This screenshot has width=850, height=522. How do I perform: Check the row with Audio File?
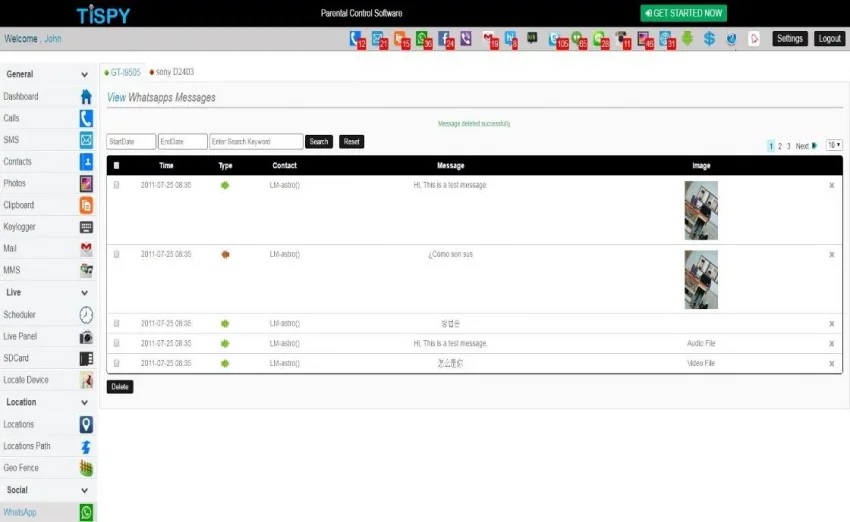(117, 343)
